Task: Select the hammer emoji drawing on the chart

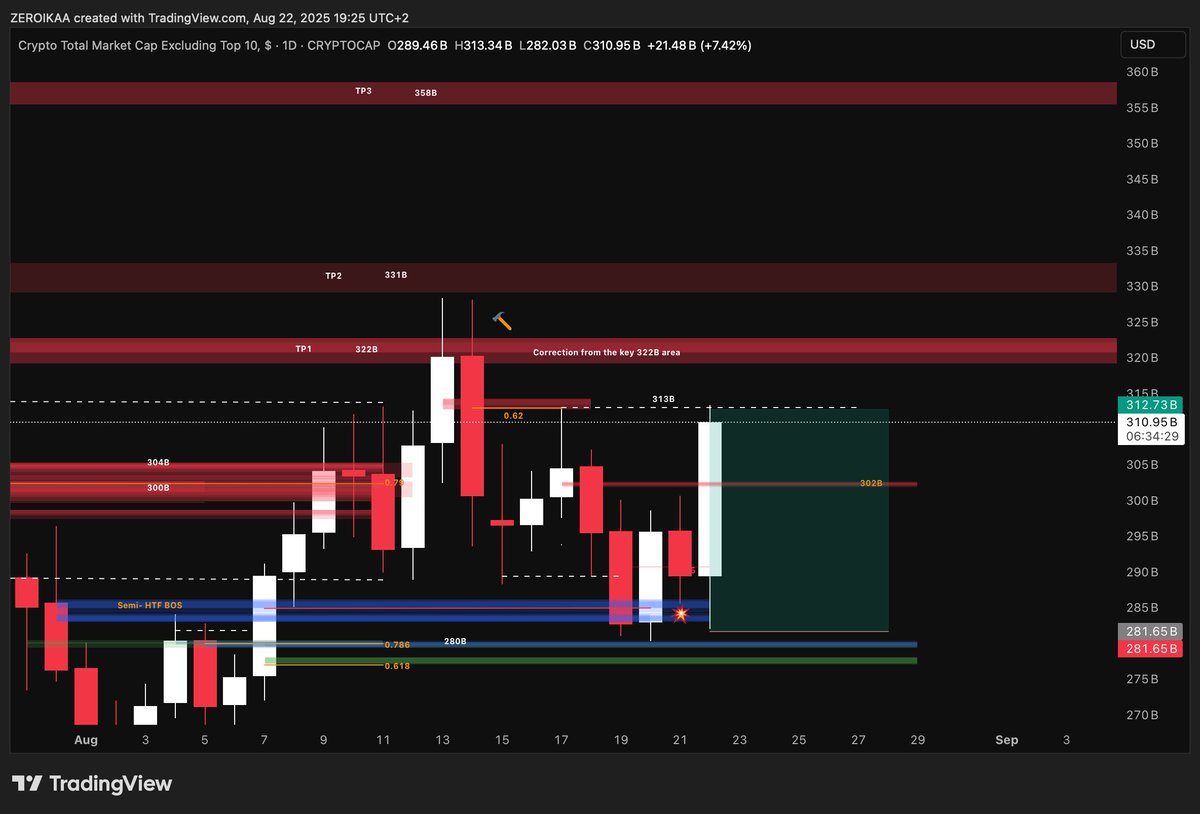Action: tap(501, 321)
